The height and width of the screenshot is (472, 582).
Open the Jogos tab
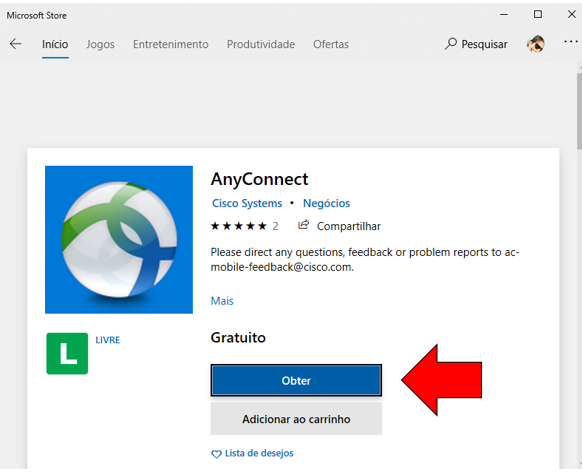100,44
